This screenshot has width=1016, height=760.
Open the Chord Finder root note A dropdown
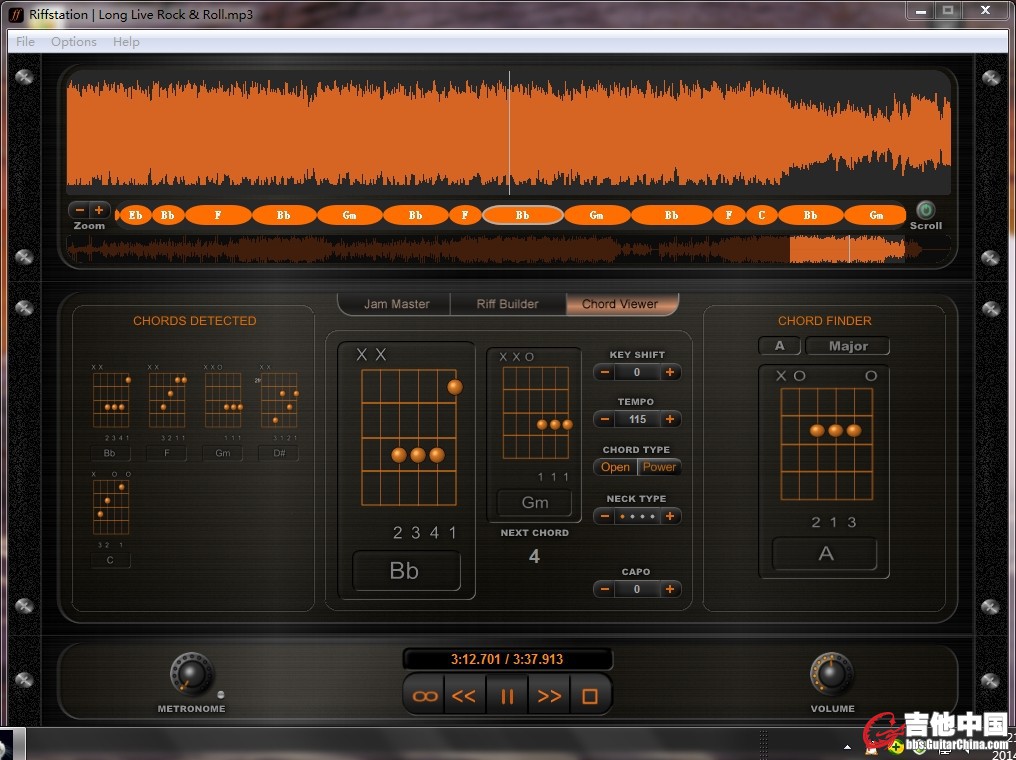coord(779,346)
